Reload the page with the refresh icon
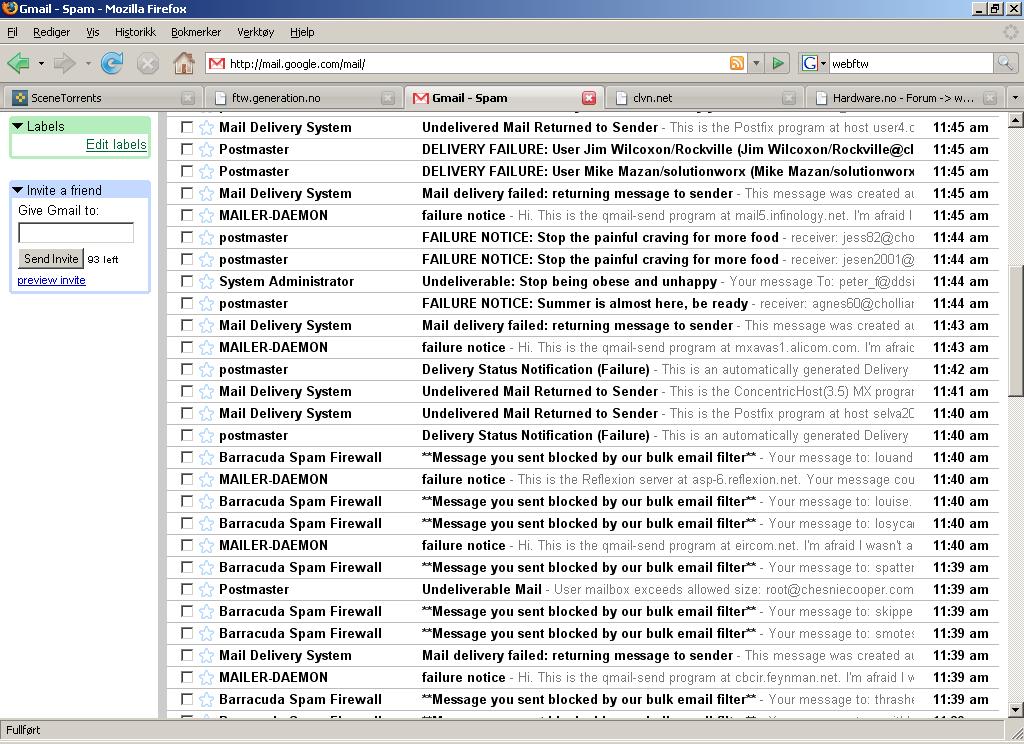 tap(112, 63)
